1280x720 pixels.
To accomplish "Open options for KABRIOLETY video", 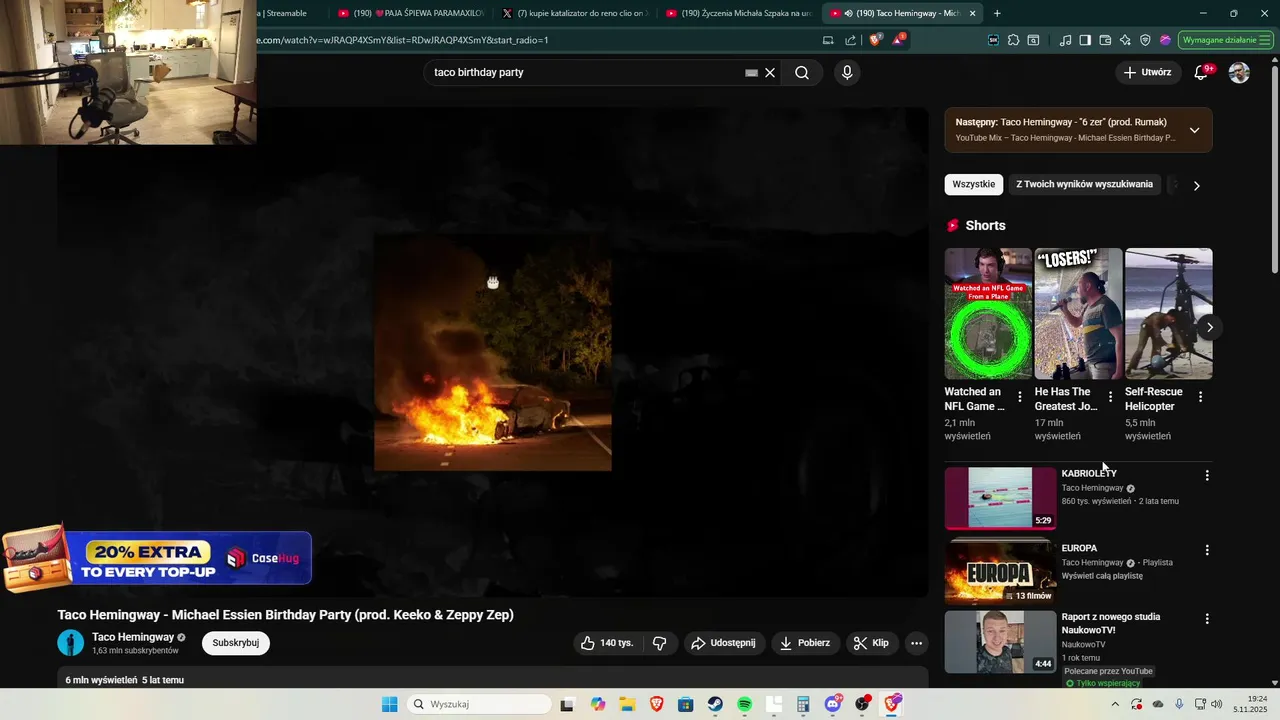I will (x=1207, y=476).
